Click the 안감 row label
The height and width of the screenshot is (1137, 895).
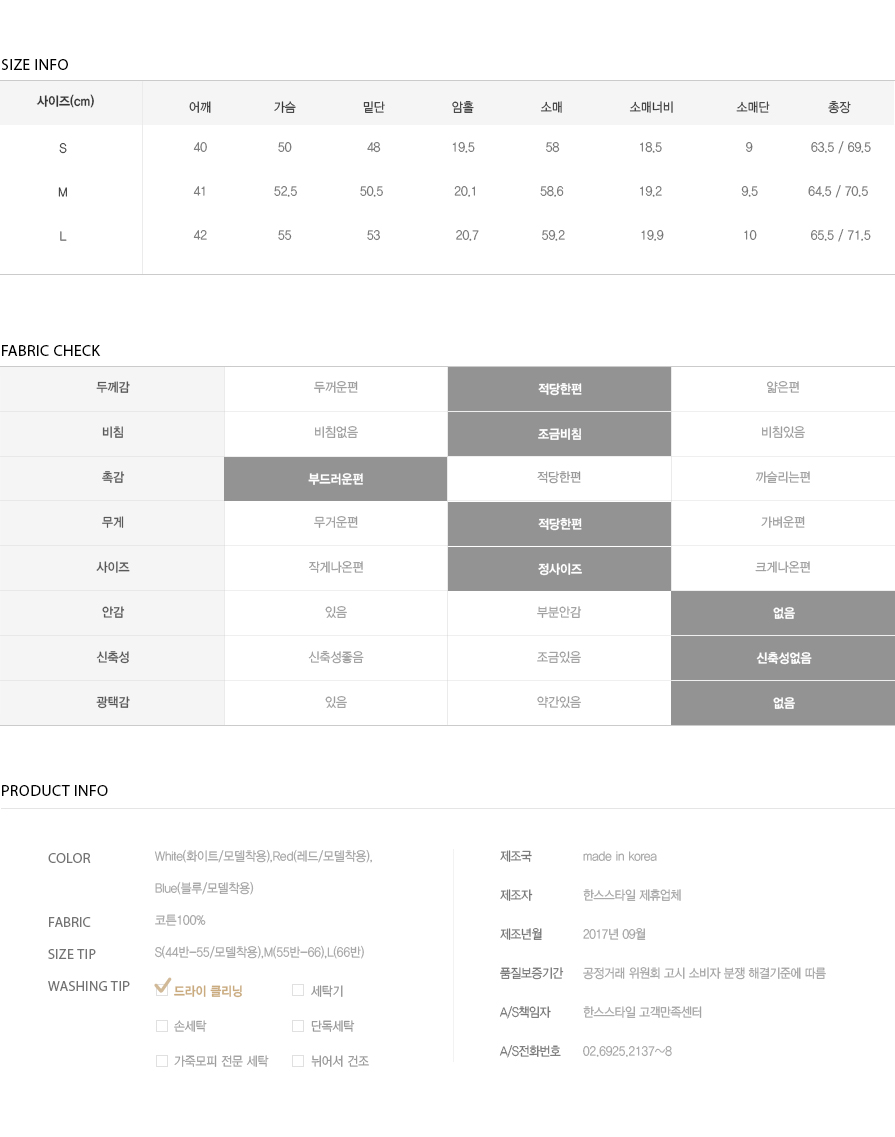pos(112,612)
